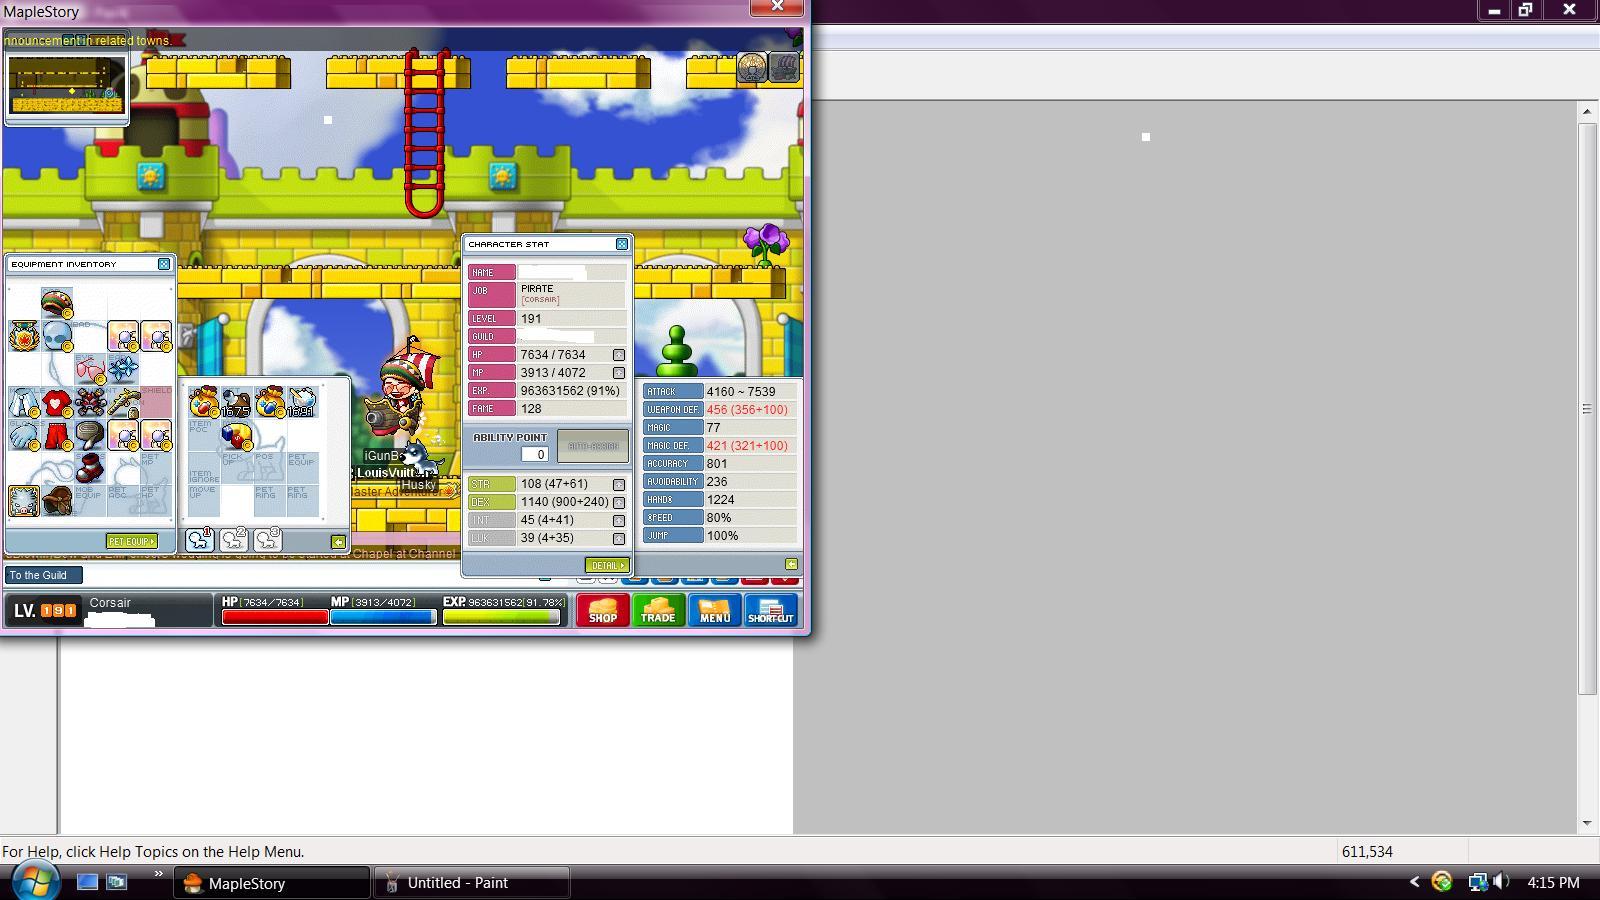Select the golden gun weapon slot

(123, 403)
